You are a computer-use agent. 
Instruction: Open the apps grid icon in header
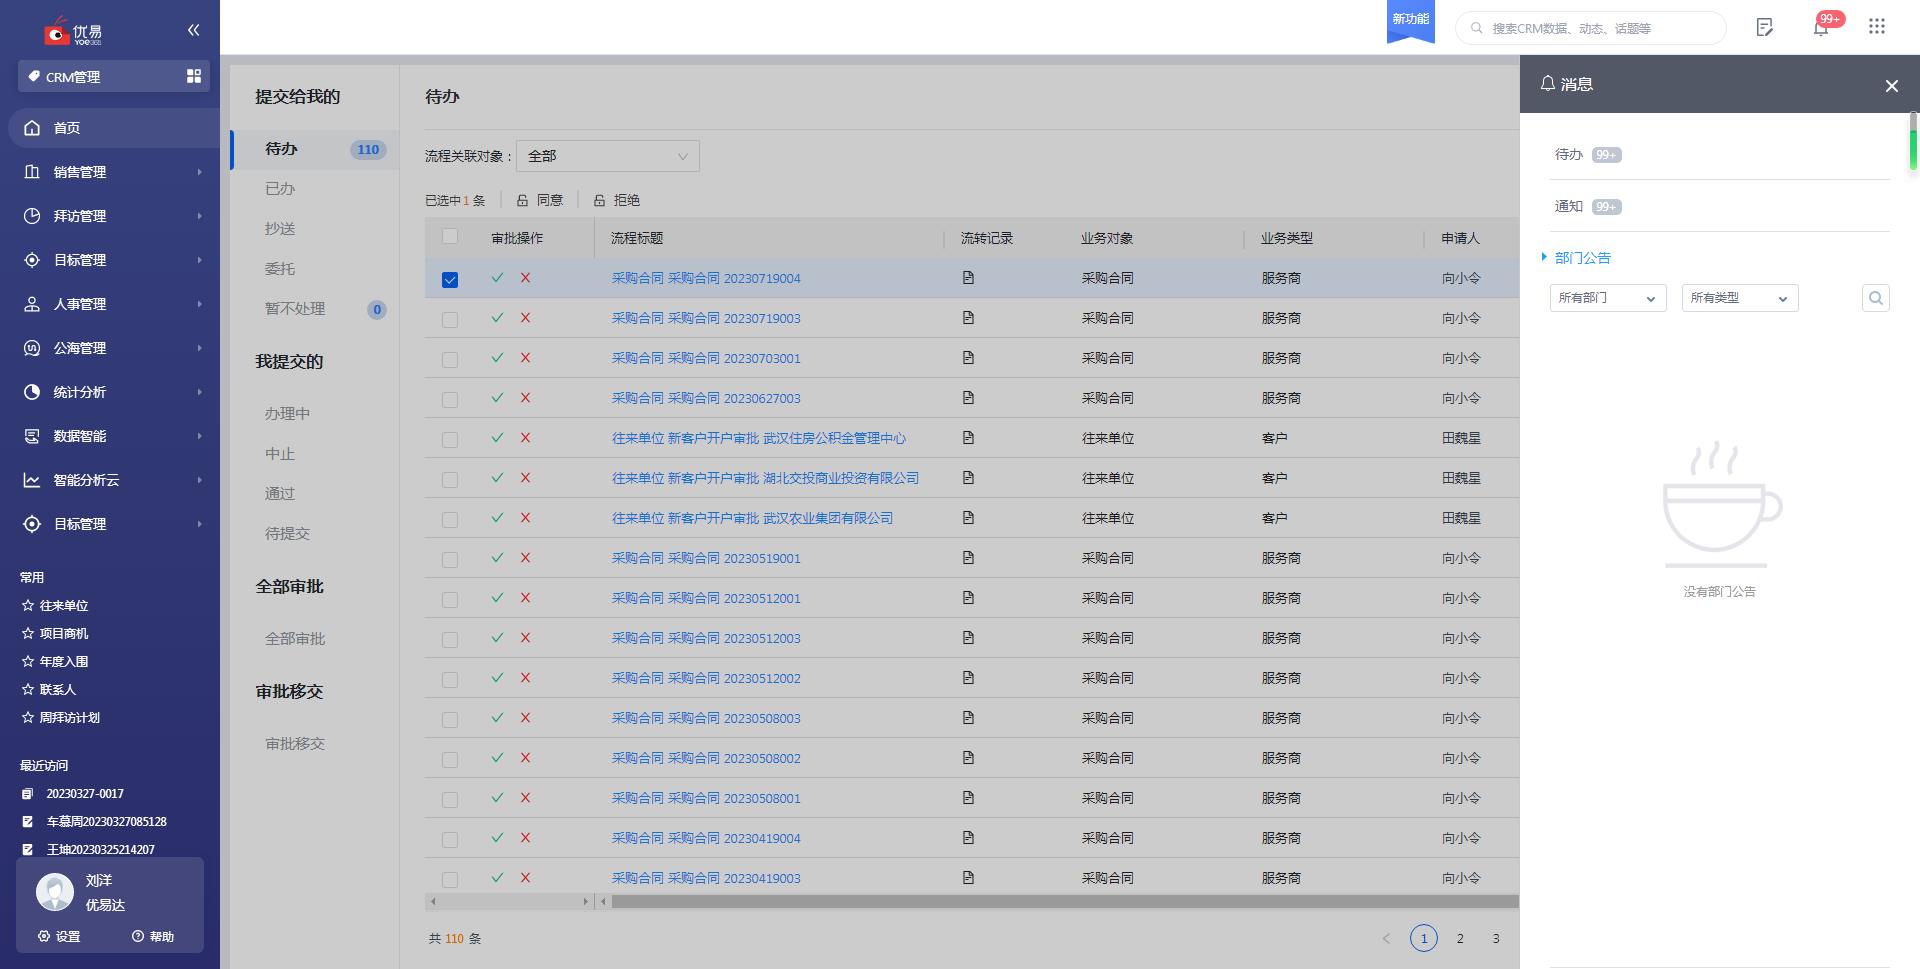(x=1877, y=27)
